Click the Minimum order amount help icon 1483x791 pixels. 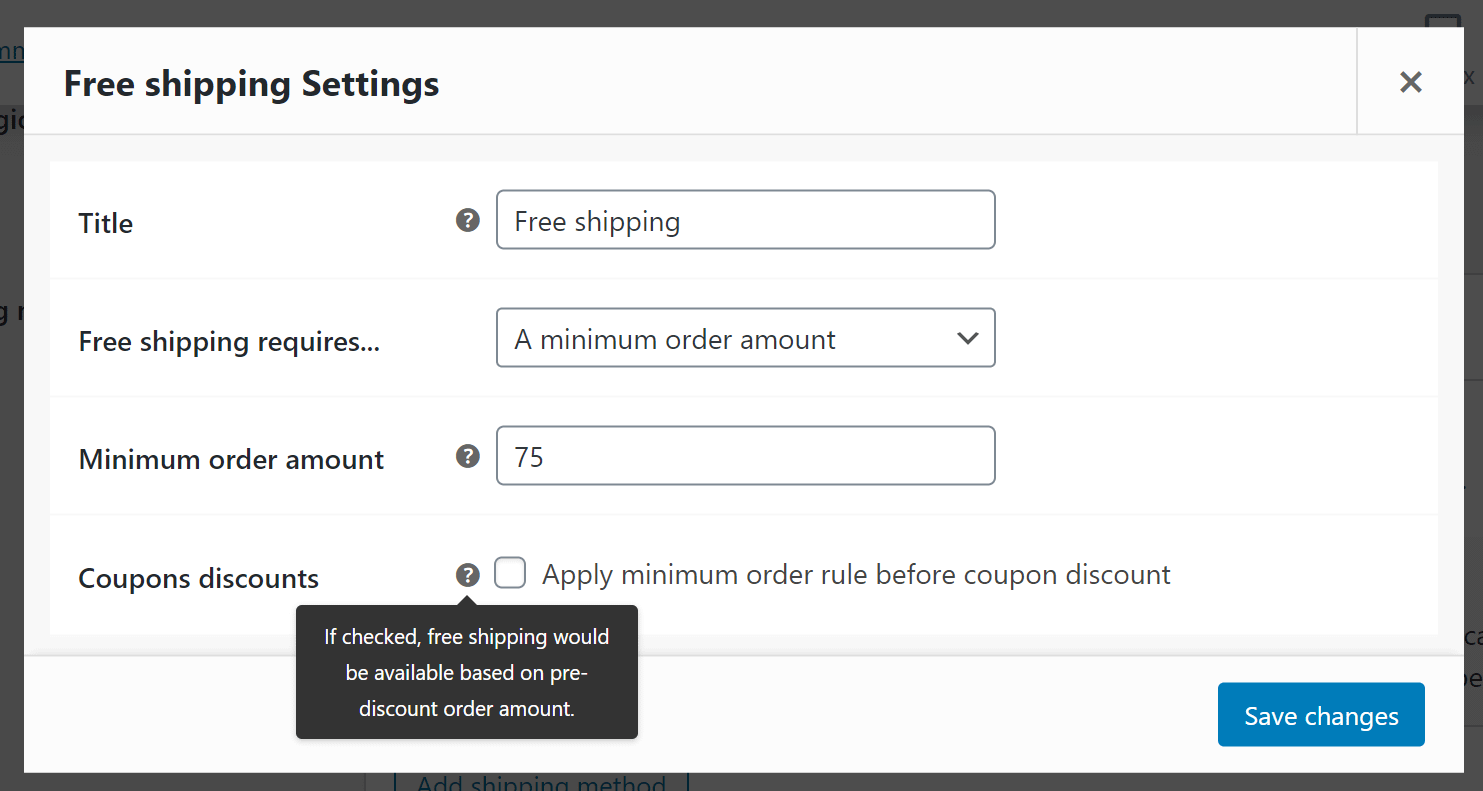click(x=467, y=456)
